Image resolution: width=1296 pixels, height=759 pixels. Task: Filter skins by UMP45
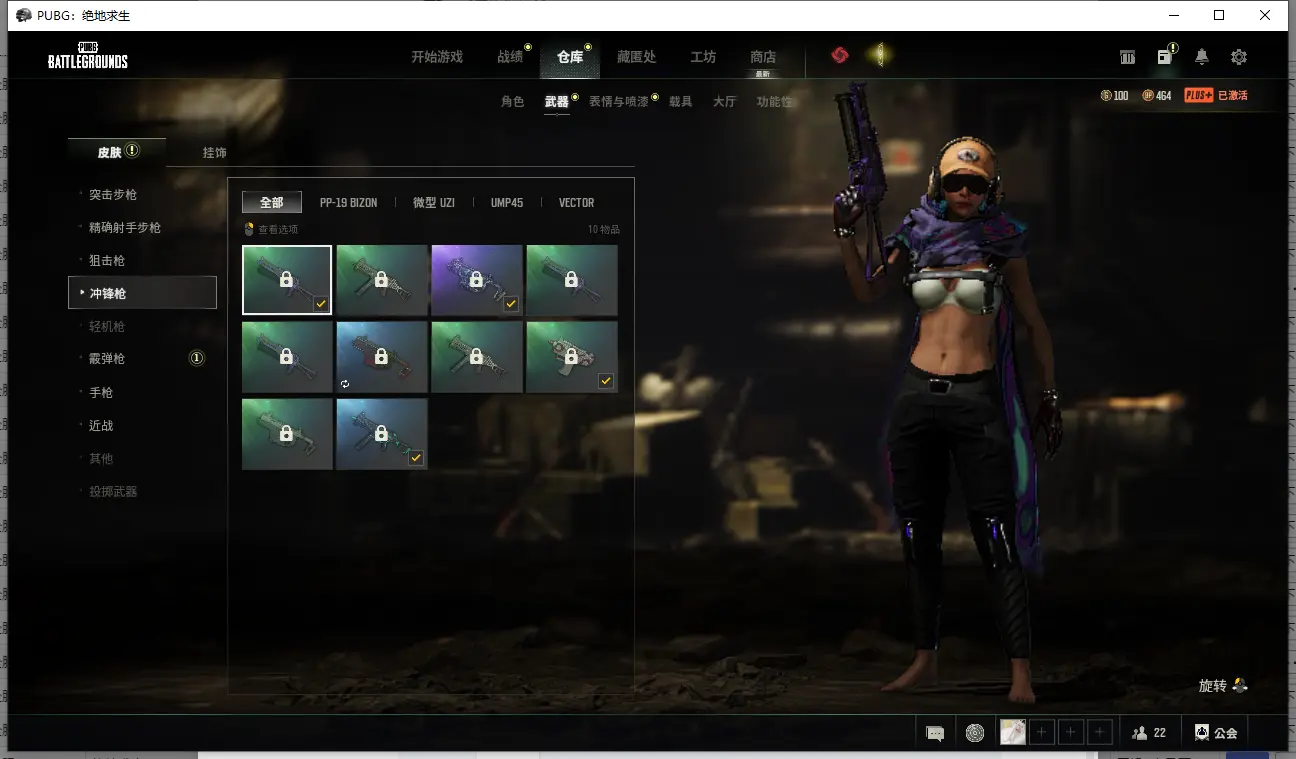coord(507,203)
